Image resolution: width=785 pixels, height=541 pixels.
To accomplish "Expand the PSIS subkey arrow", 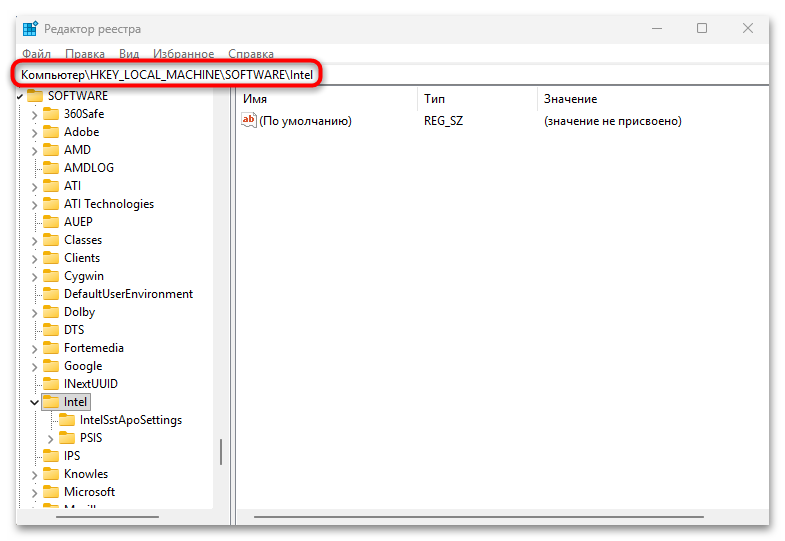I will tap(50, 438).
